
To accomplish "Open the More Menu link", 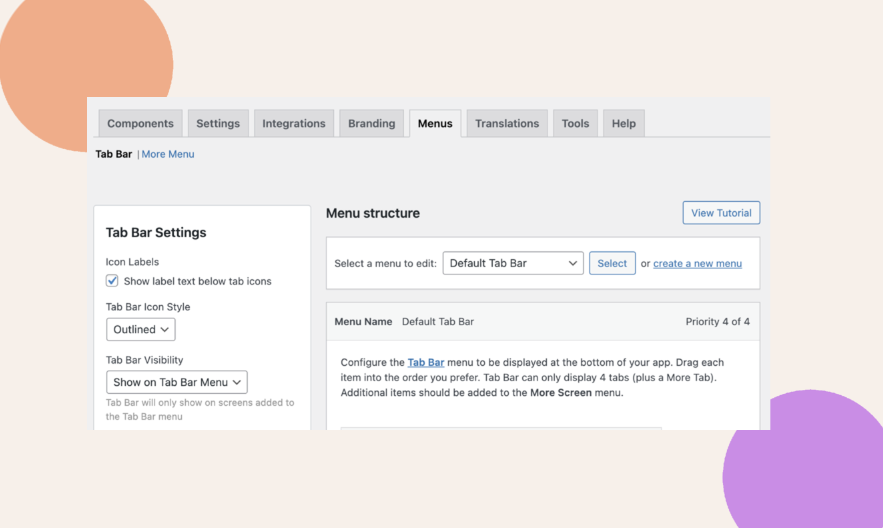I will 168,154.
